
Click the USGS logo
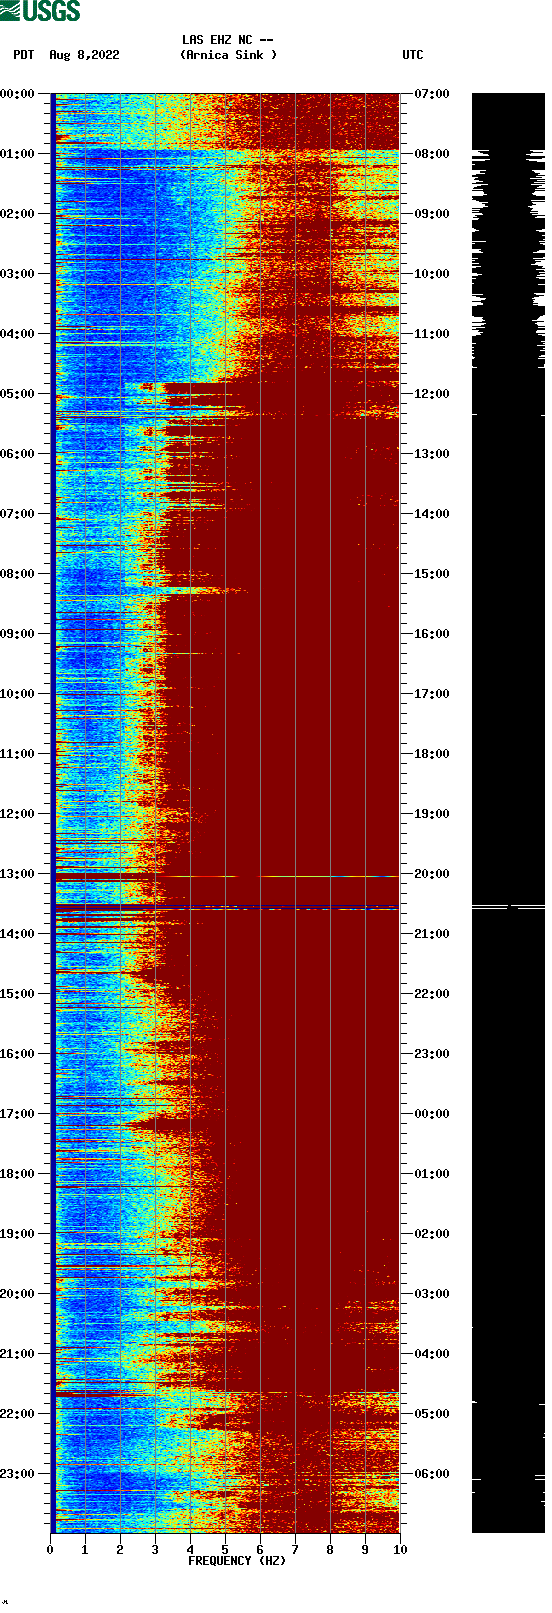pos(40,11)
